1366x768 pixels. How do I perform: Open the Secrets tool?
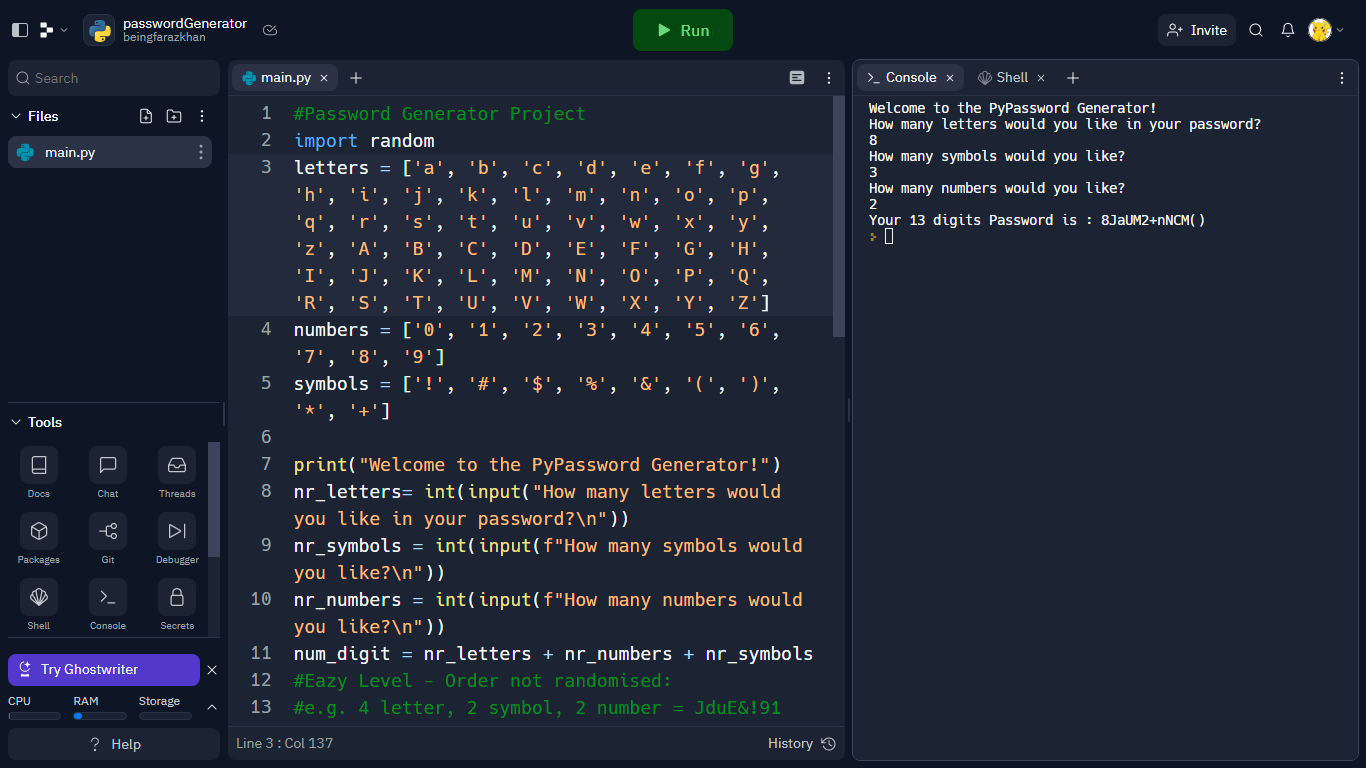[x=177, y=605]
